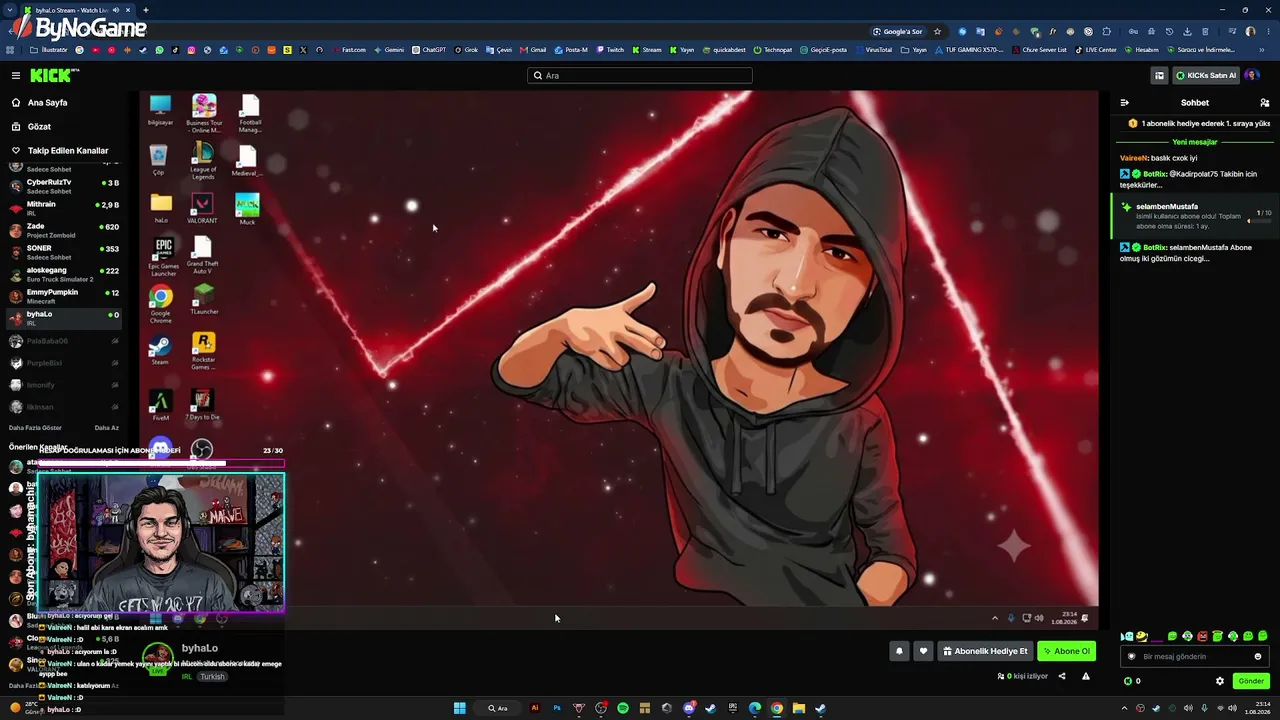
Task: Open the VirusTotal bookmark
Action: (x=873, y=50)
